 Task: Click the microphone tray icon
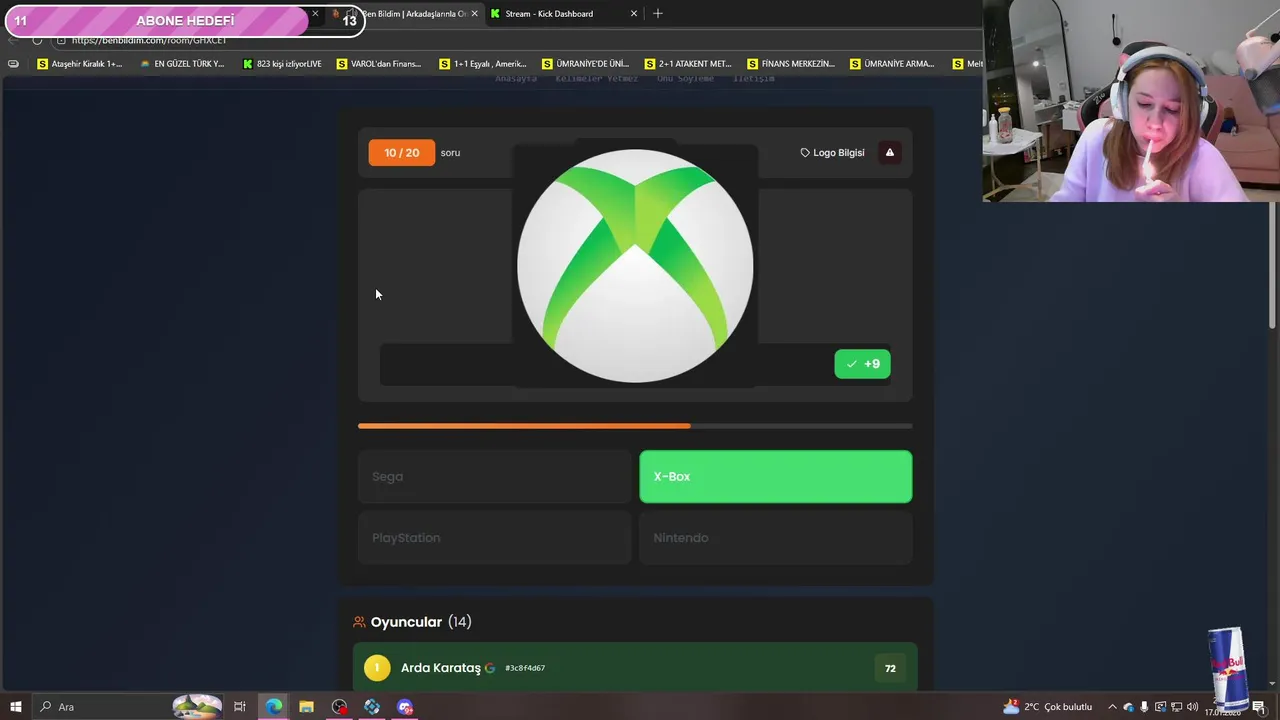(x=1144, y=707)
